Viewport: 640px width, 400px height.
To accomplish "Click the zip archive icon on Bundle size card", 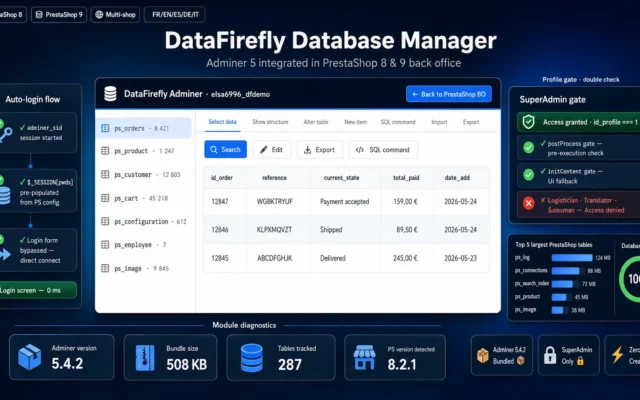I will point(144,358).
